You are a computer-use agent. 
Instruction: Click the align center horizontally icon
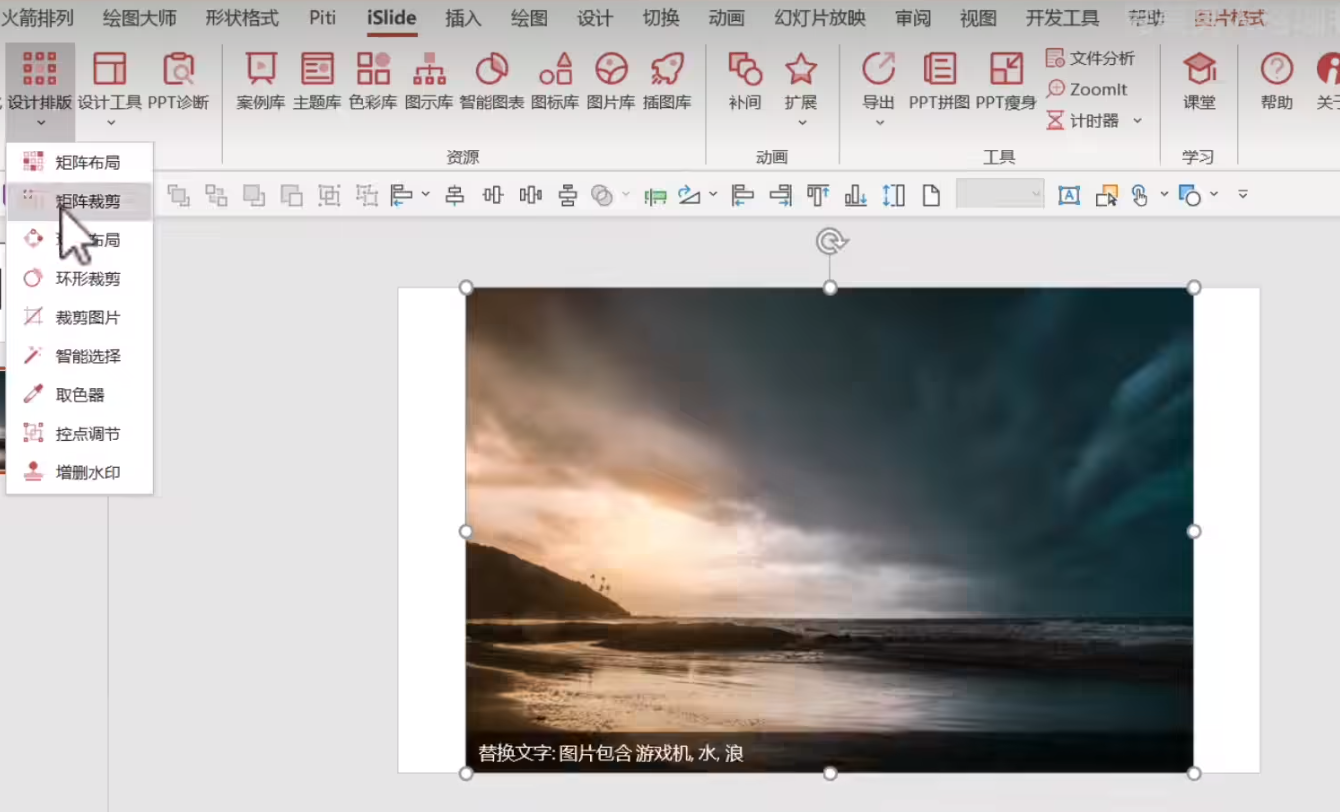point(455,196)
